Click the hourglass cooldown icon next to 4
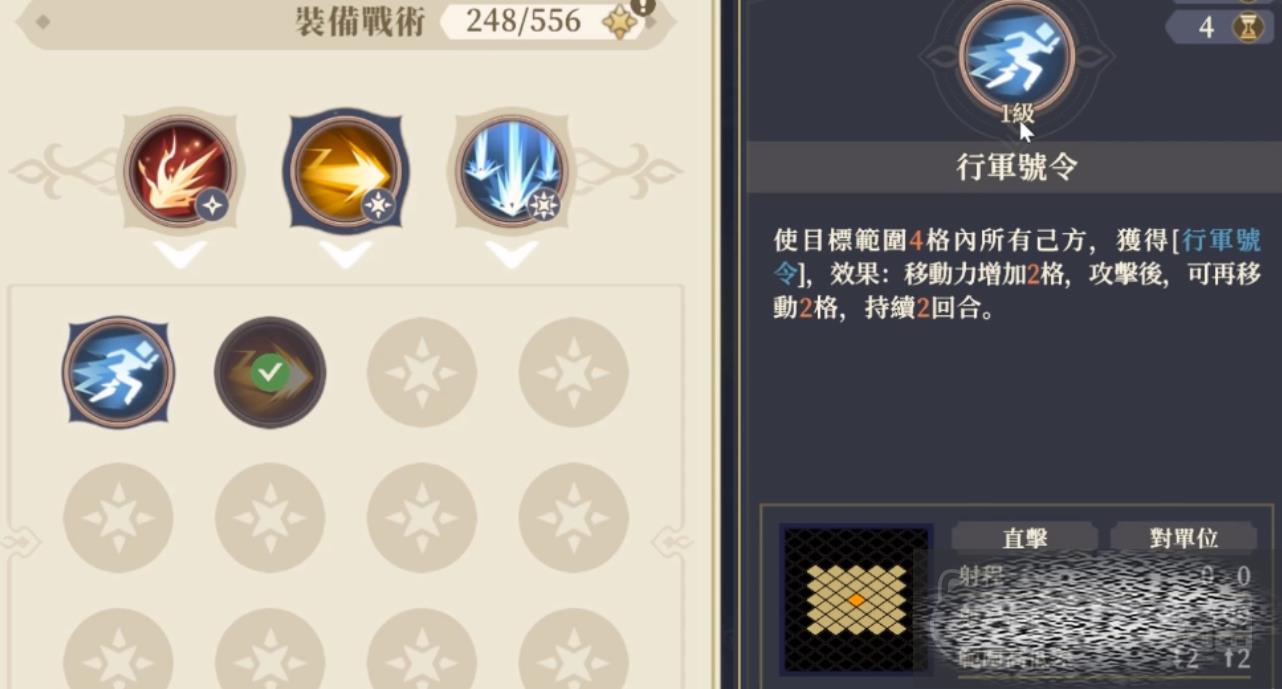Viewport: 1282px width, 689px height. pyautogui.click(x=1248, y=27)
